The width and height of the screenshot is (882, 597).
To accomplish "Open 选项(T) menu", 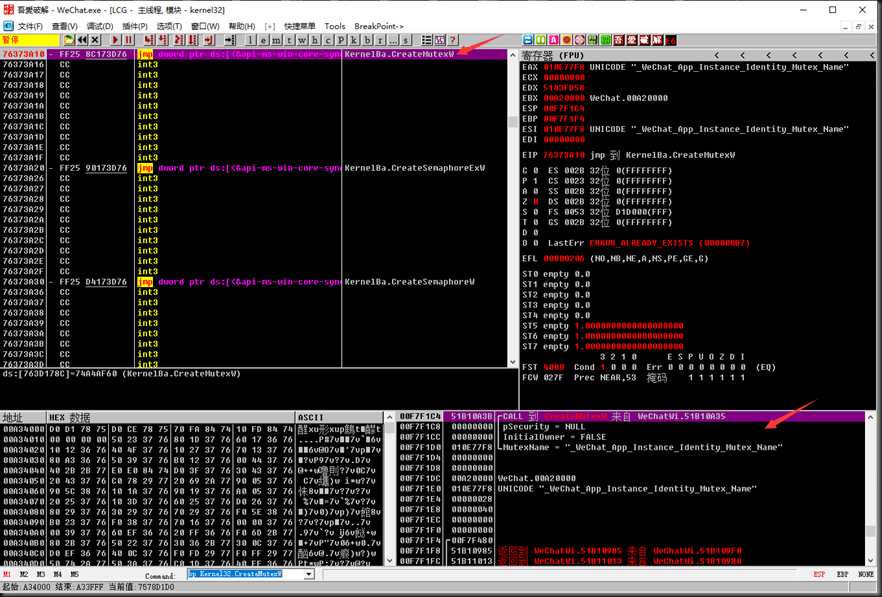I will coord(169,26).
